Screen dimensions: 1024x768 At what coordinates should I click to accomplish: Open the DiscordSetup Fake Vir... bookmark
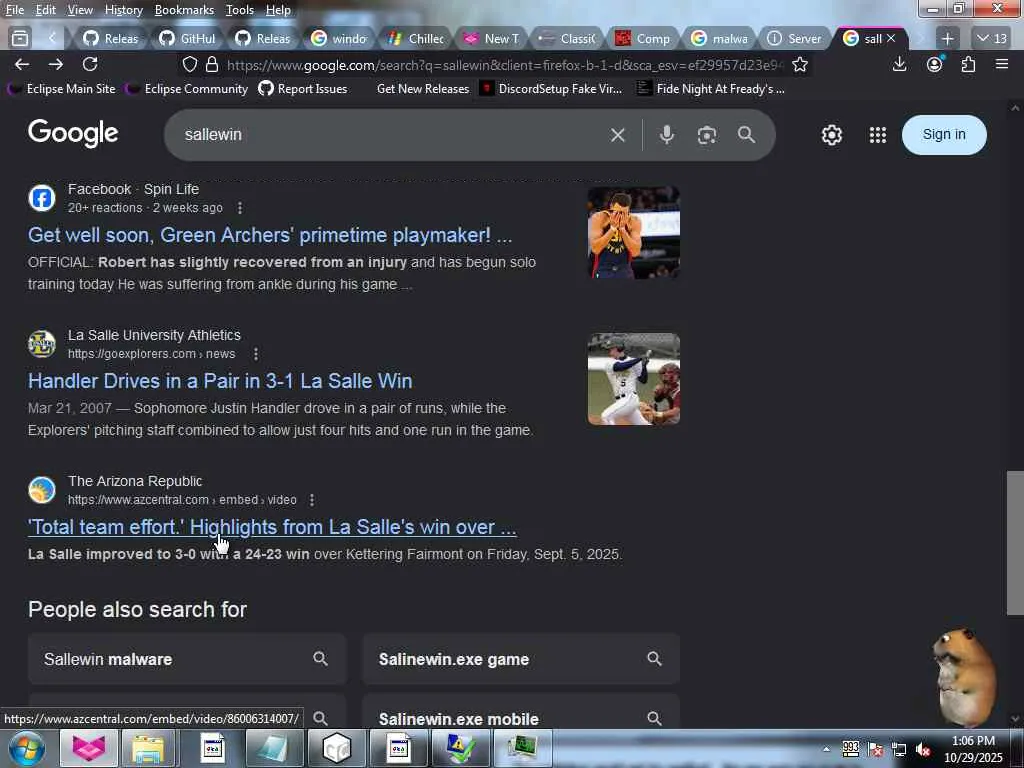click(551, 88)
